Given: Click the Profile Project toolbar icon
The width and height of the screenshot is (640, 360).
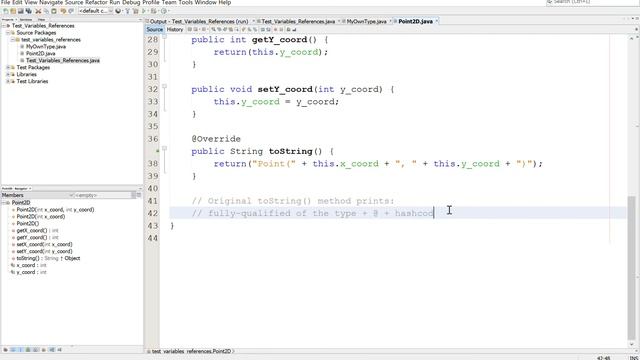Looking at the screenshot, I should coord(164,11).
